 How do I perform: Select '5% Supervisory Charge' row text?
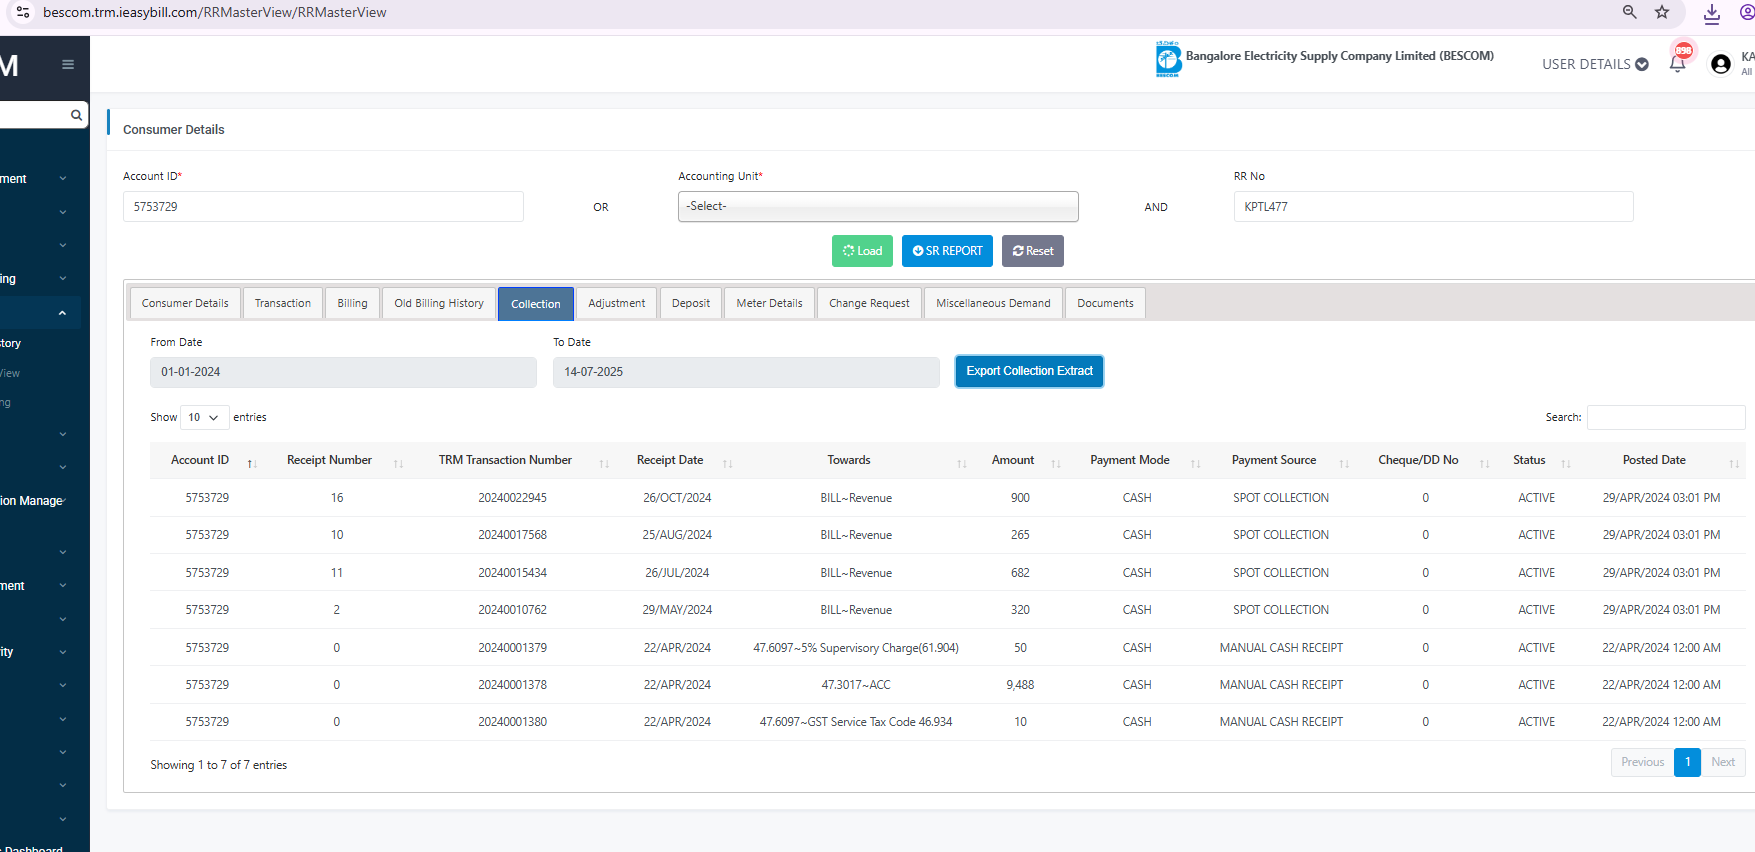[856, 648]
